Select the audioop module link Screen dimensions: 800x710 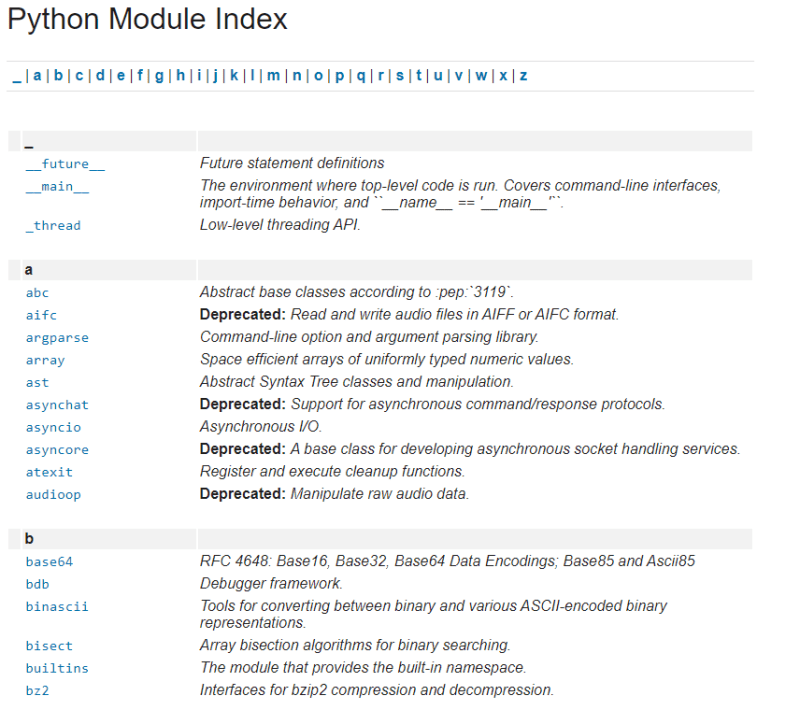pyautogui.click(x=52, y=494)
